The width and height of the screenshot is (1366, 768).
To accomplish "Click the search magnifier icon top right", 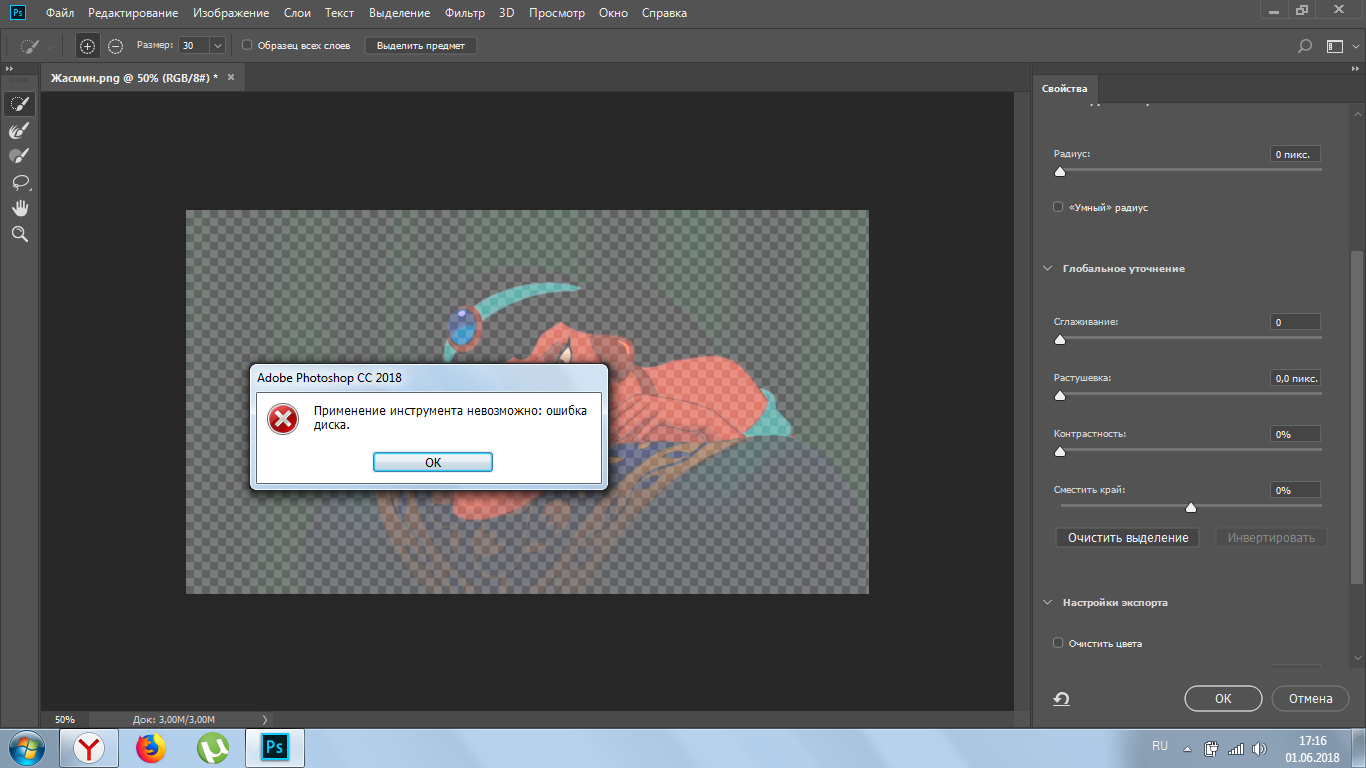I will pos(1304,46).
